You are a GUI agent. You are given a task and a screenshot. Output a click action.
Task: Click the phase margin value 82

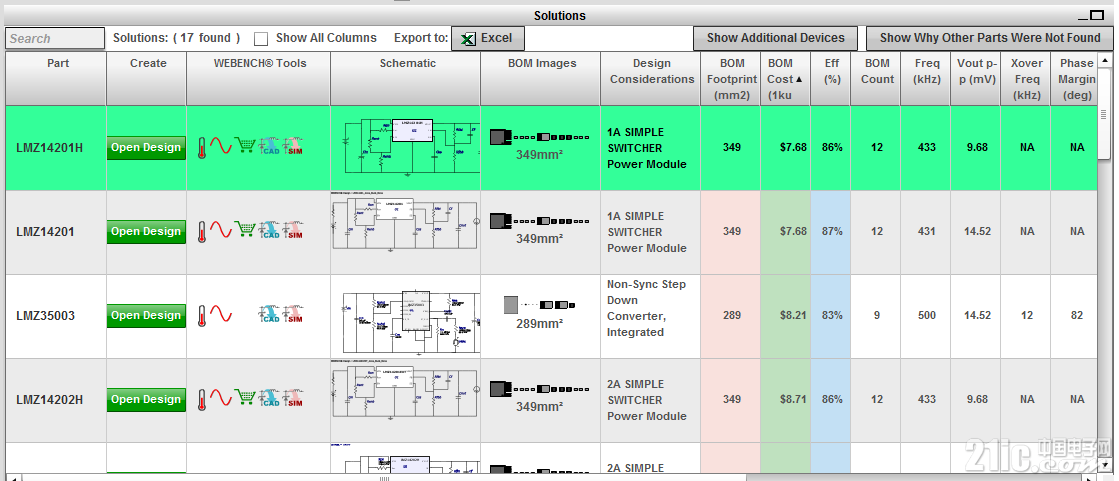[x=1076, y=315]
